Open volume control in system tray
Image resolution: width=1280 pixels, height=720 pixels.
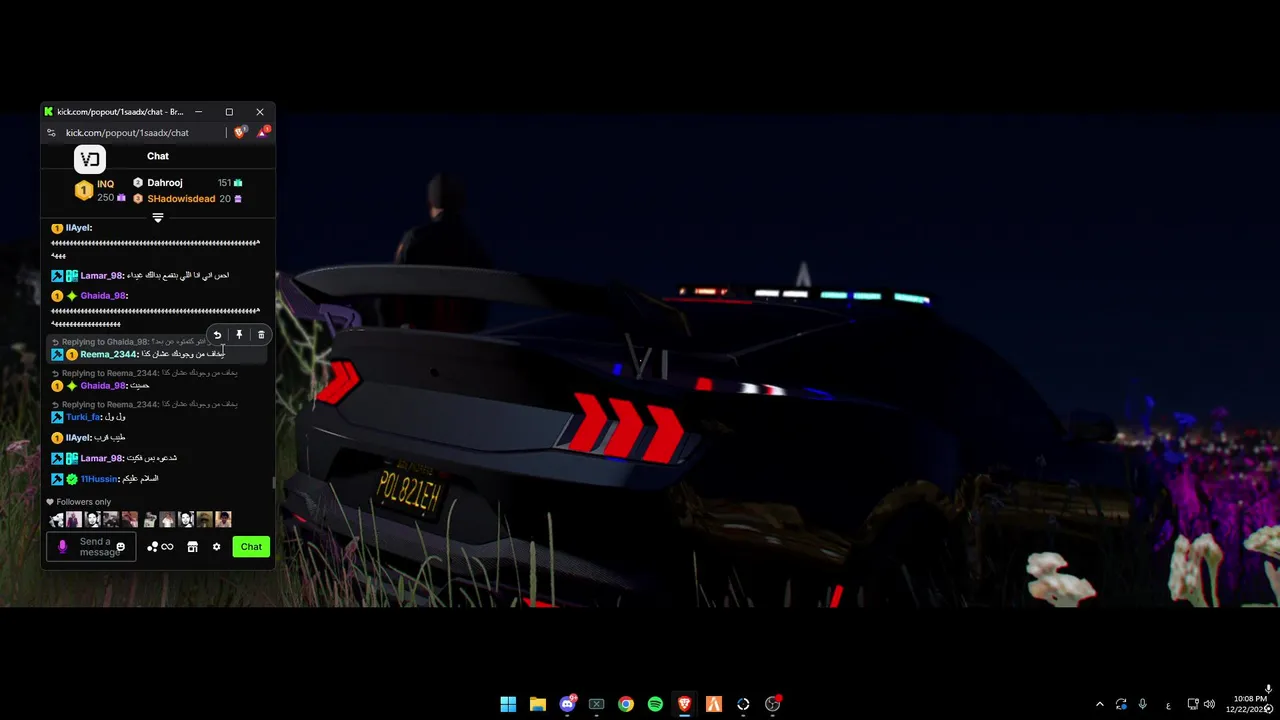pyautogui.click(x=1209, y=704)
